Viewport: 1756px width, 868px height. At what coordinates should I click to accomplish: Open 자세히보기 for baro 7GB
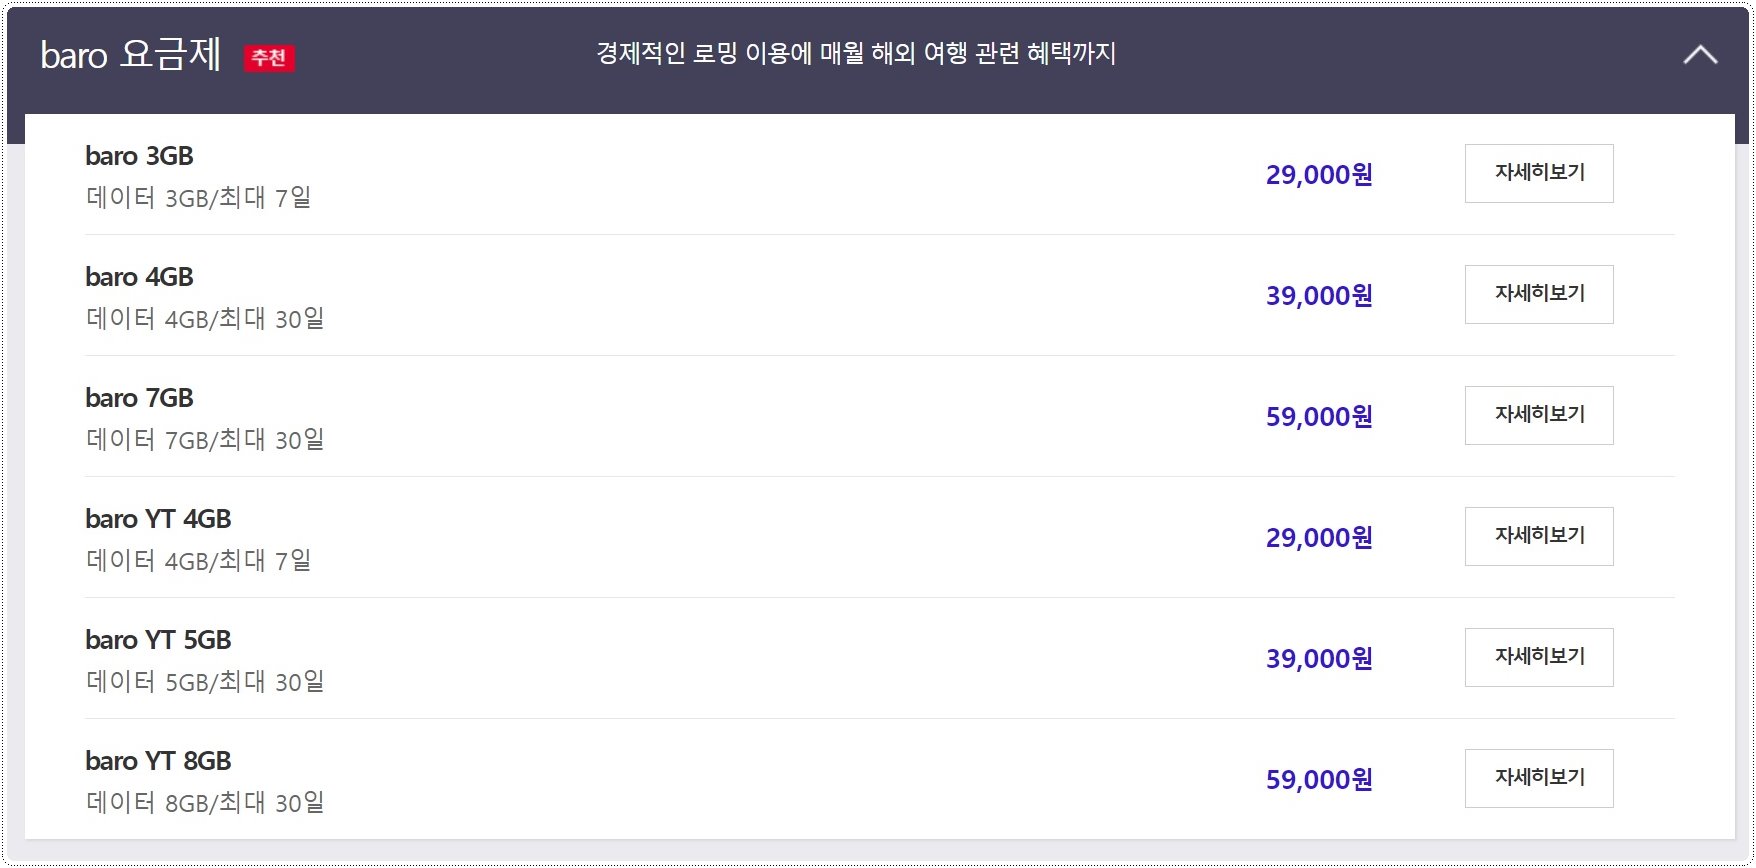pyautogui.click(x=1539, y=415)
